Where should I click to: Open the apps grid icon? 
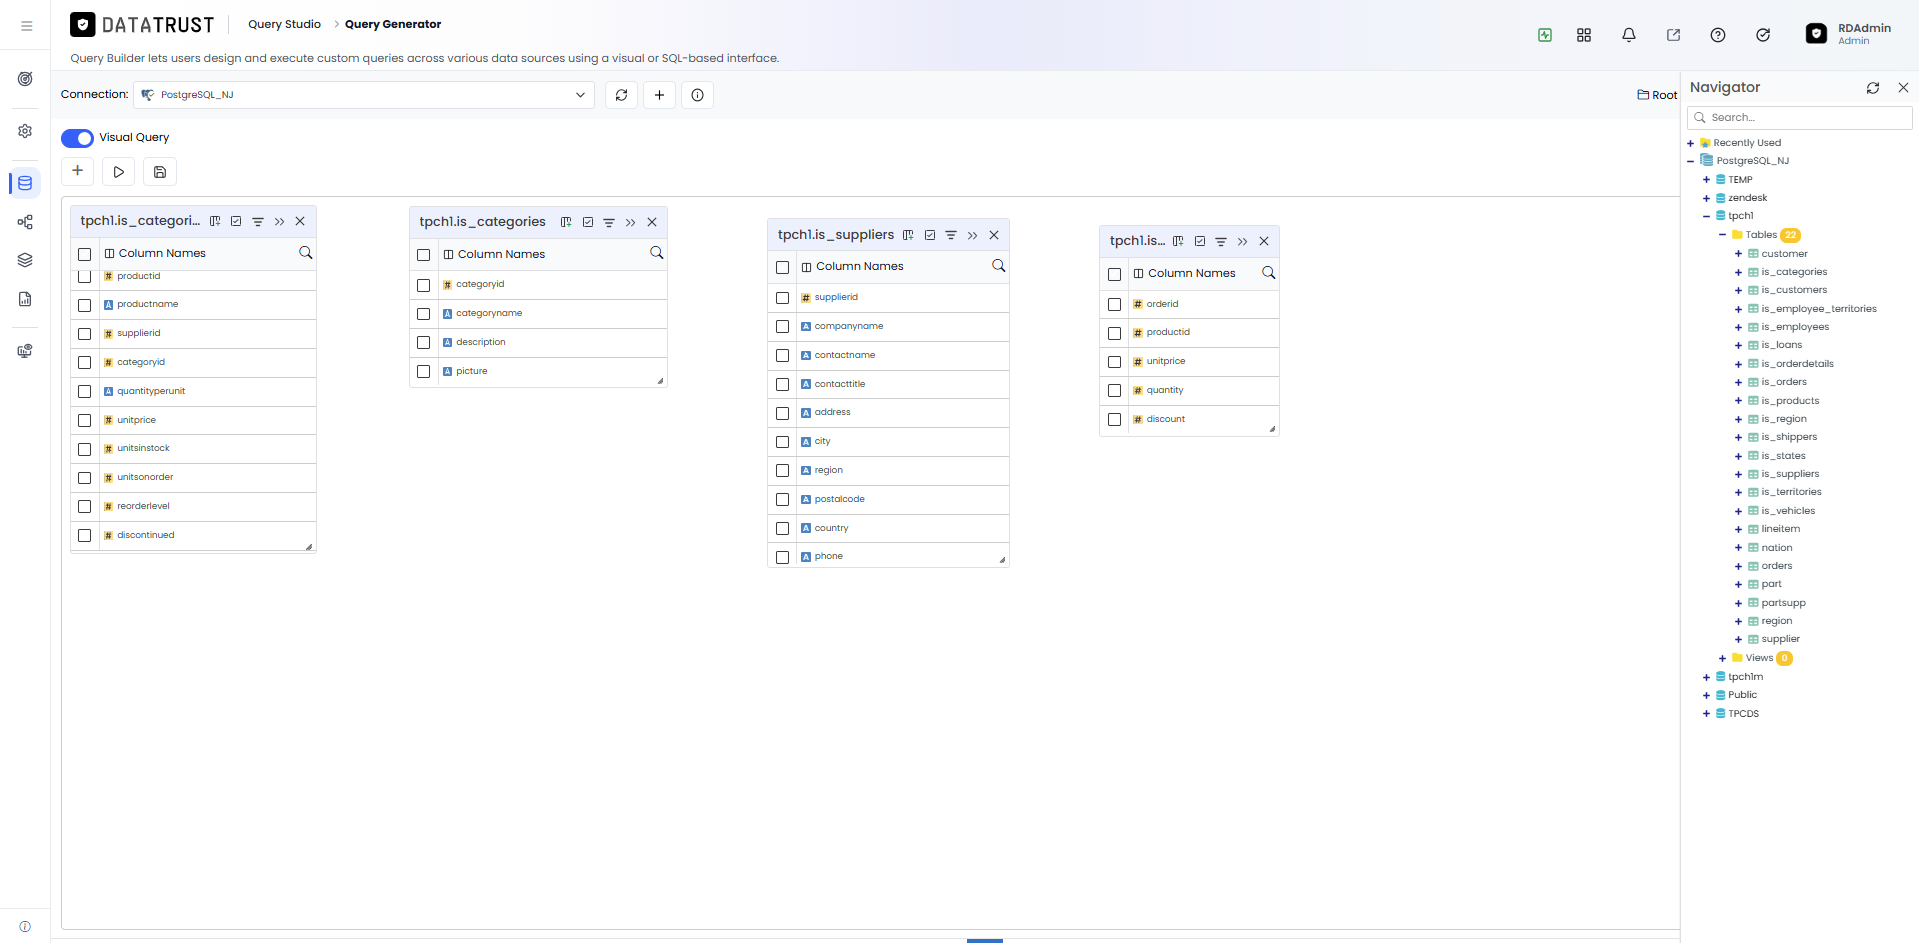click(x=1584, y=35)
